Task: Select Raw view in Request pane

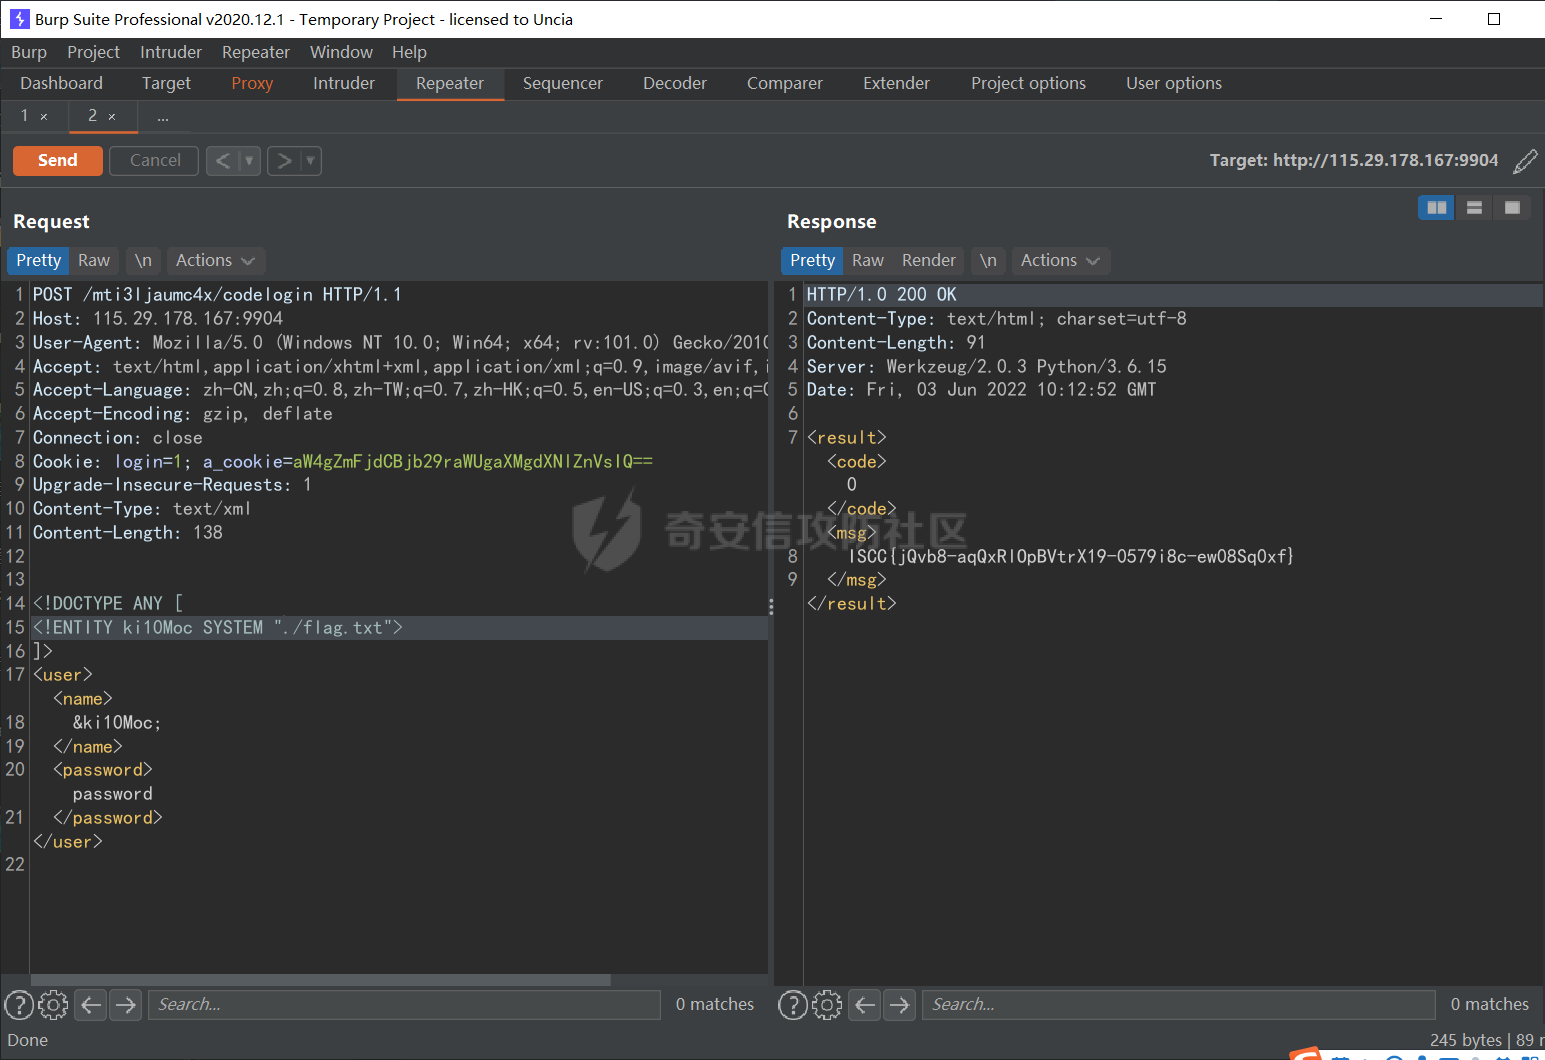Action: click(x=94, y=260)
